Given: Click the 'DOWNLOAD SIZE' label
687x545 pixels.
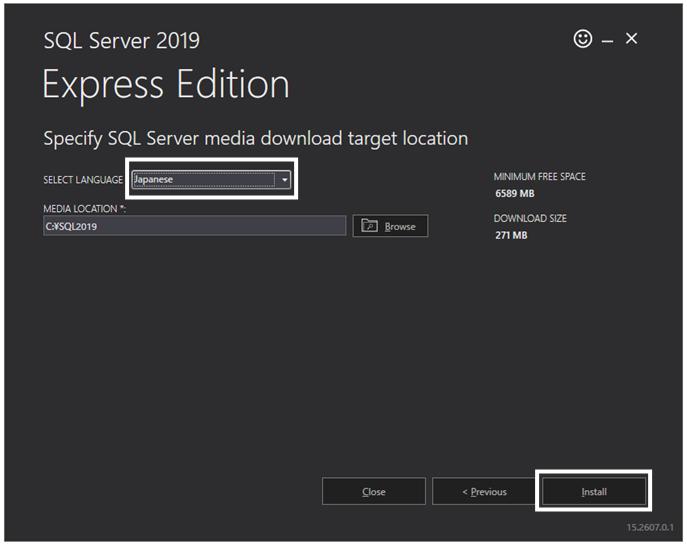Looking at the screenshot, I should pyautogui.click(x=530, y=218).
